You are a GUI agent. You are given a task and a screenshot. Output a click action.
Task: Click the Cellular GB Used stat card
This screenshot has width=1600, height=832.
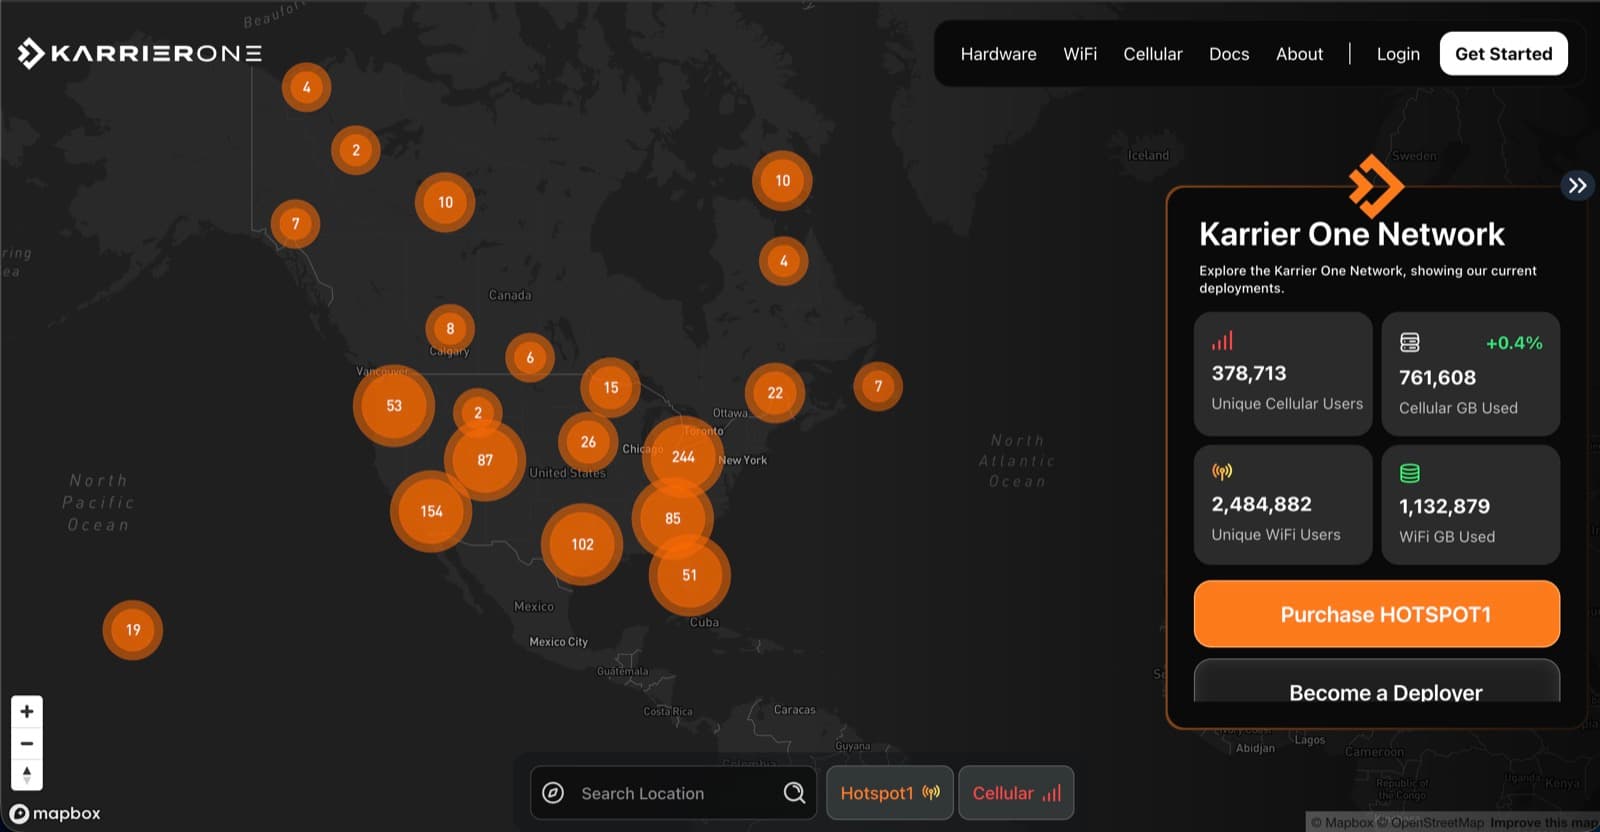coord(1471,374)
